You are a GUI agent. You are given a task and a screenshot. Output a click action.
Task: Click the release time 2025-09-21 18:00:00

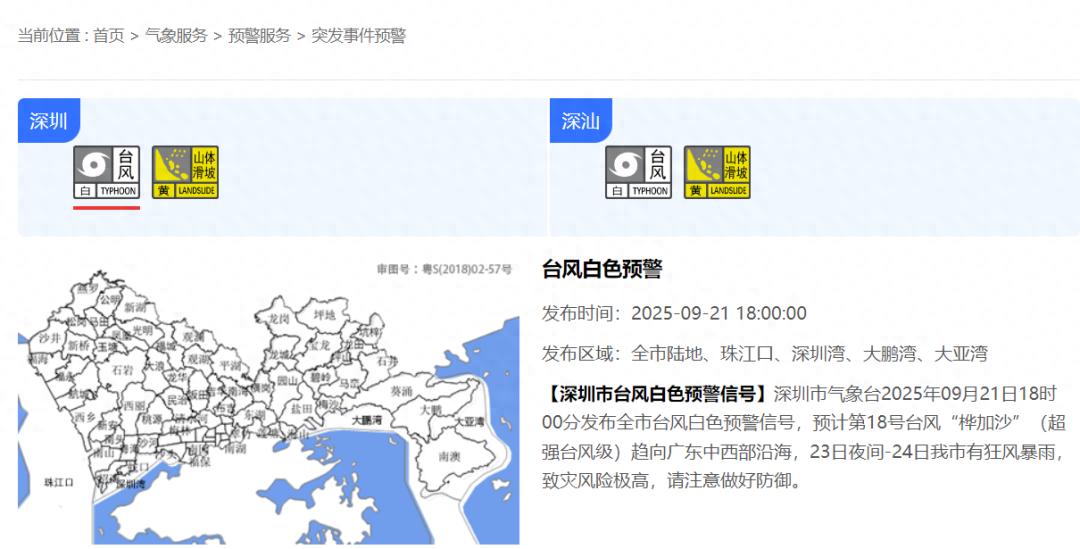click(719, 313)
